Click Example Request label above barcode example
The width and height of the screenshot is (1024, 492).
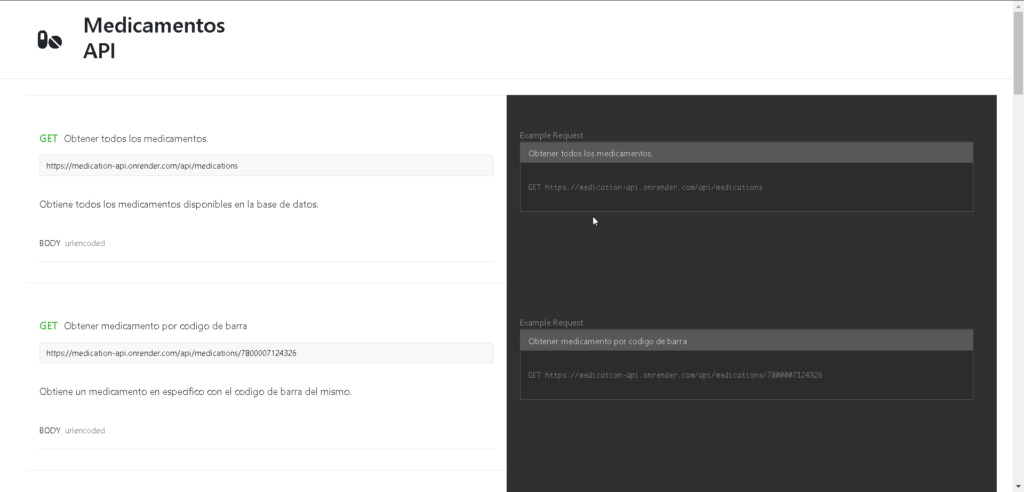click(551, 323)
